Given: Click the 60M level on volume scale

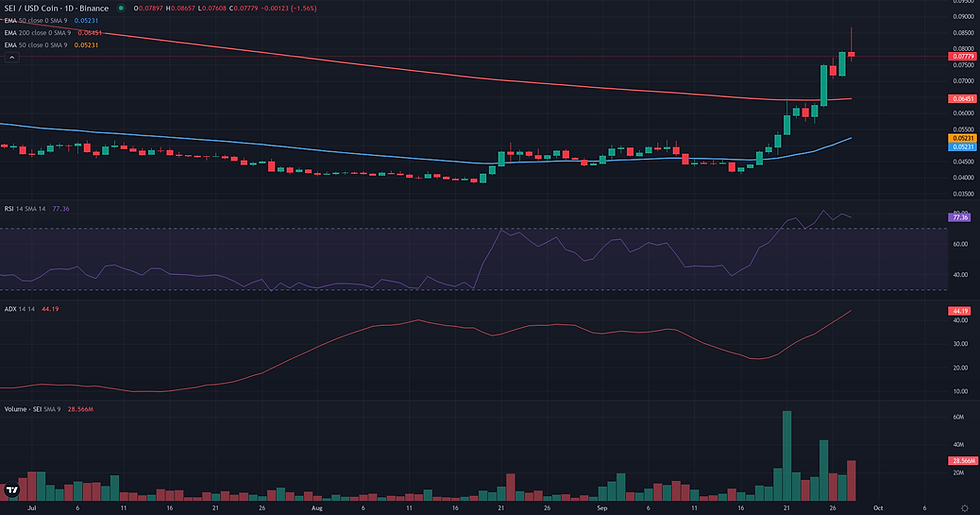Looking at the screenshot, I should pos(958,418).
